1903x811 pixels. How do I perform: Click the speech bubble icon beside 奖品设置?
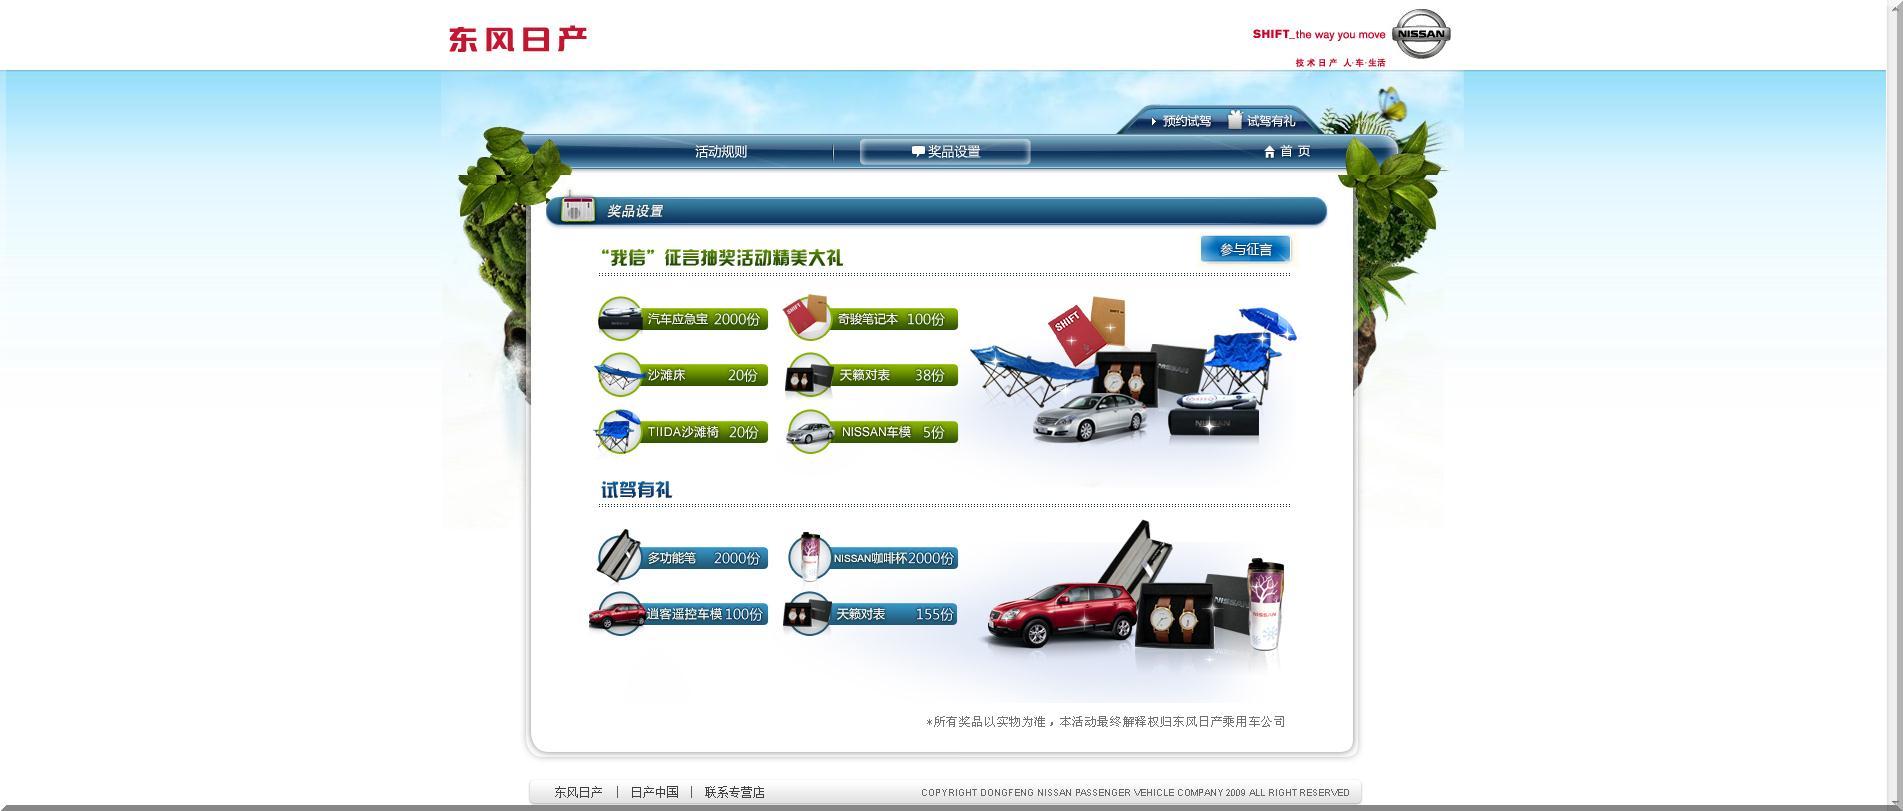[x=918, y=152]
